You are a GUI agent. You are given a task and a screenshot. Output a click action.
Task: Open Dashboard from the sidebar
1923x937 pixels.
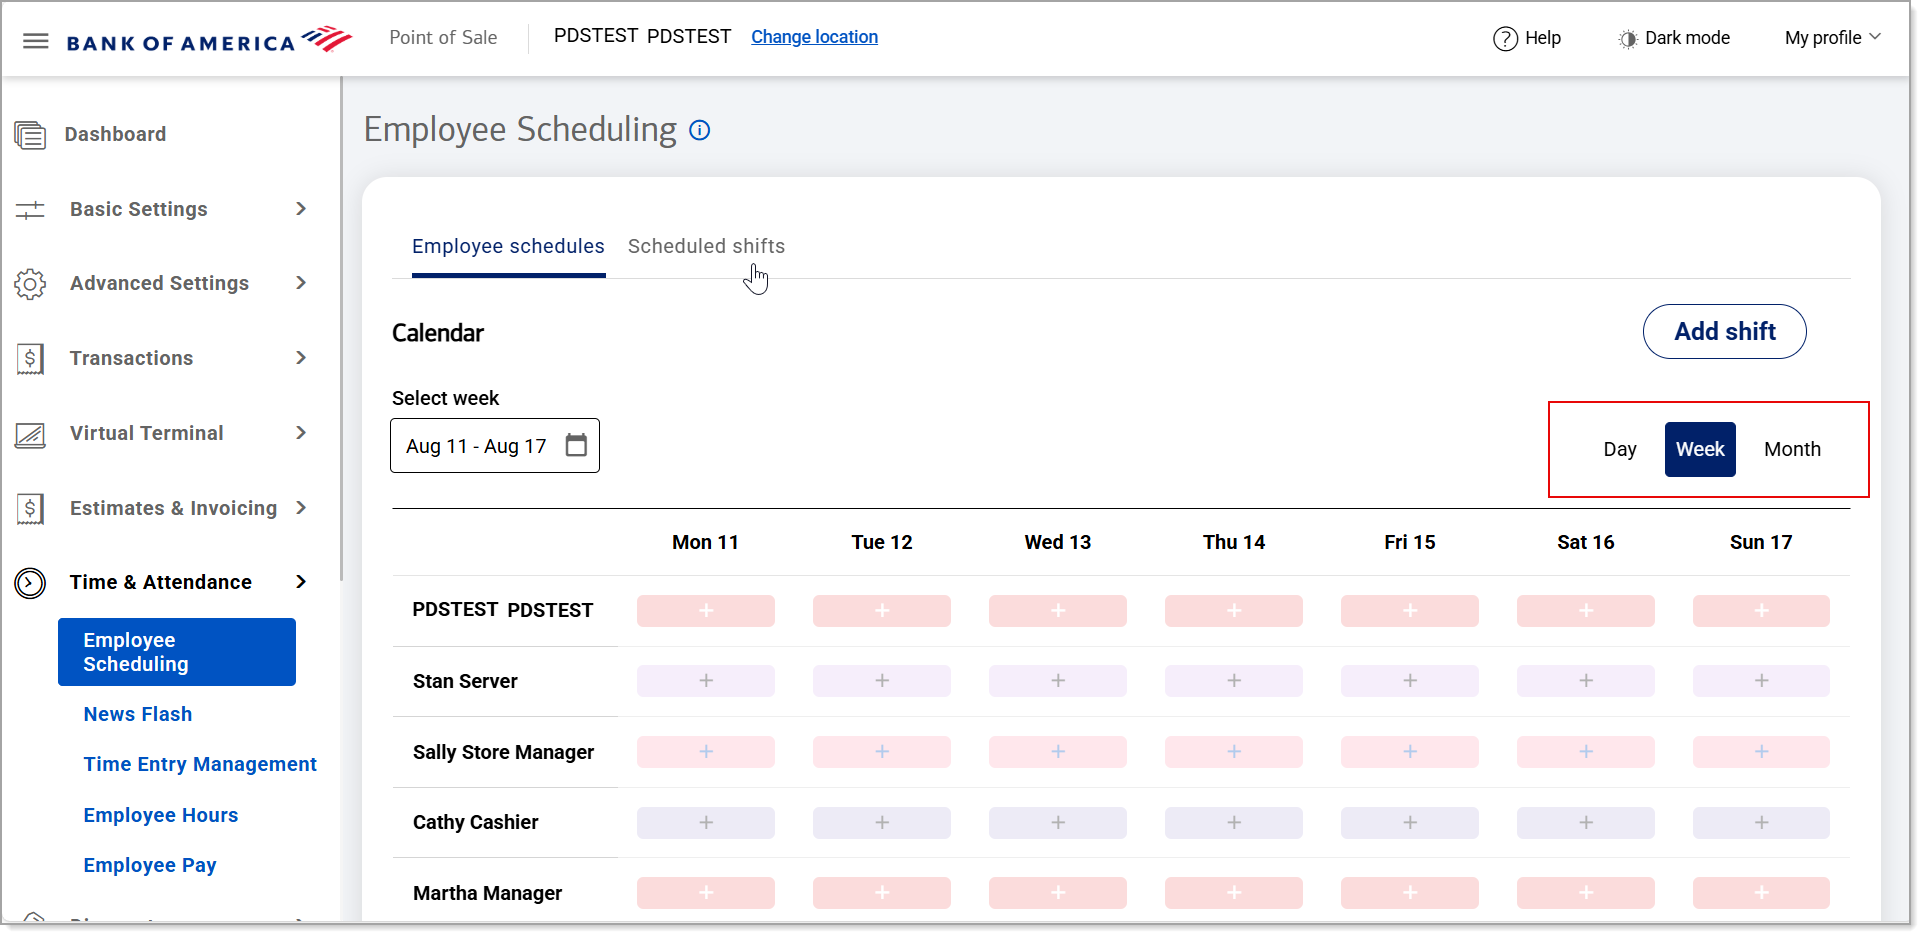115,134
